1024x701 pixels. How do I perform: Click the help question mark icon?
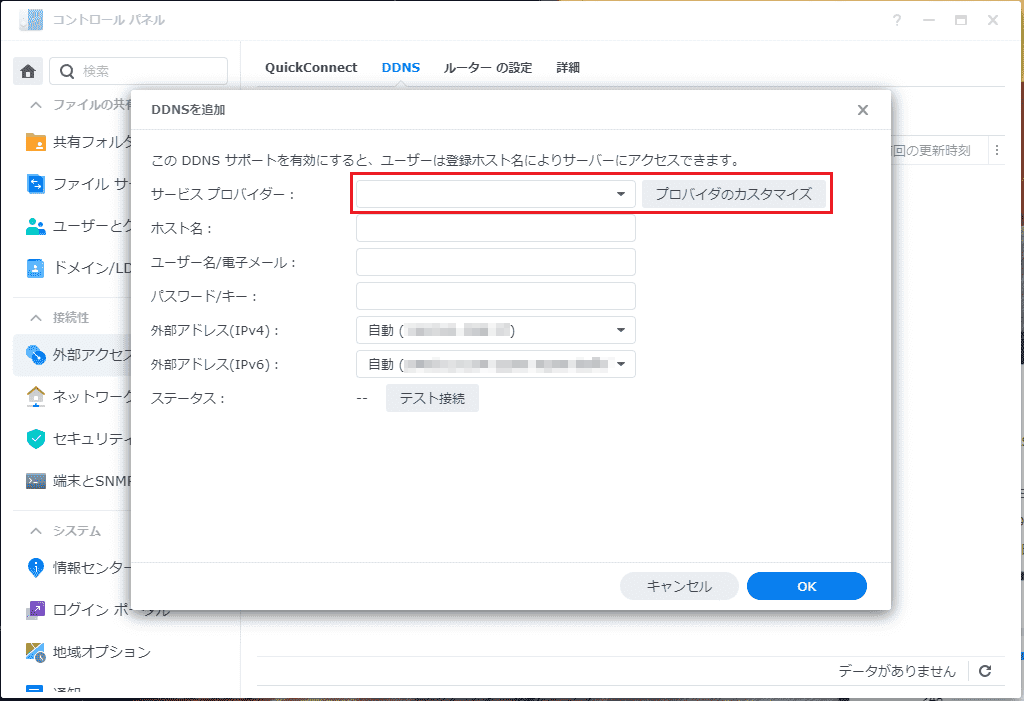click(x=897, y=20)
